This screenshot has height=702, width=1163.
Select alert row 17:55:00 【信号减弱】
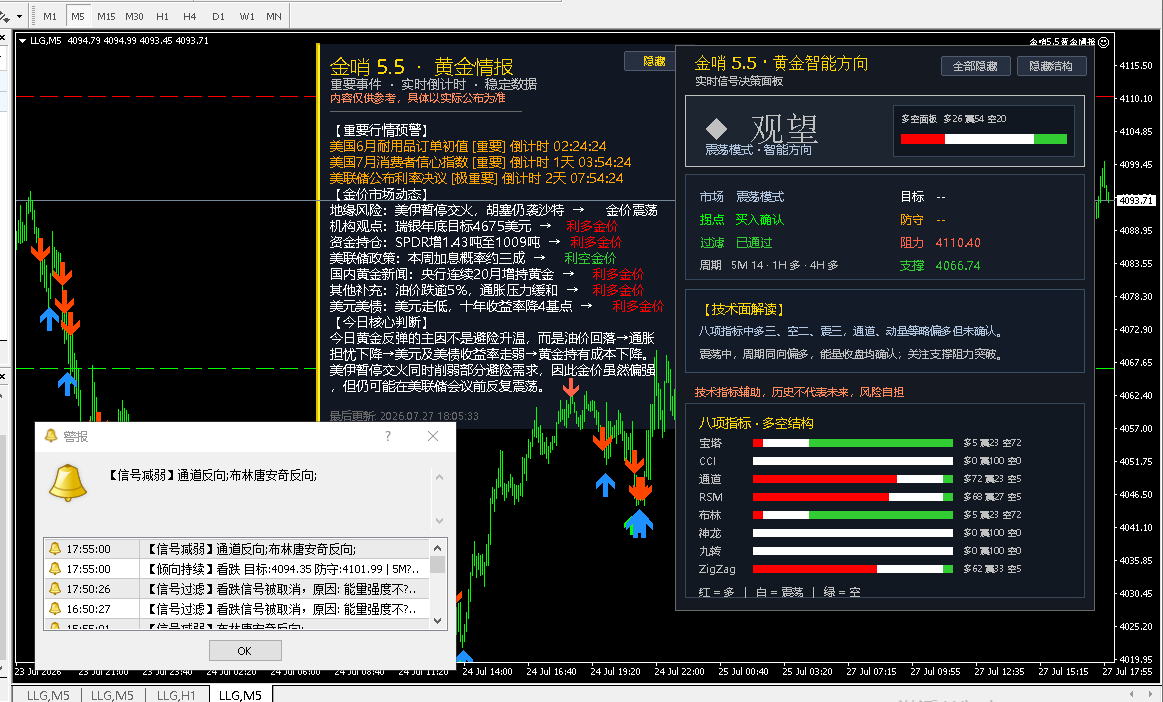click(237, 549)
